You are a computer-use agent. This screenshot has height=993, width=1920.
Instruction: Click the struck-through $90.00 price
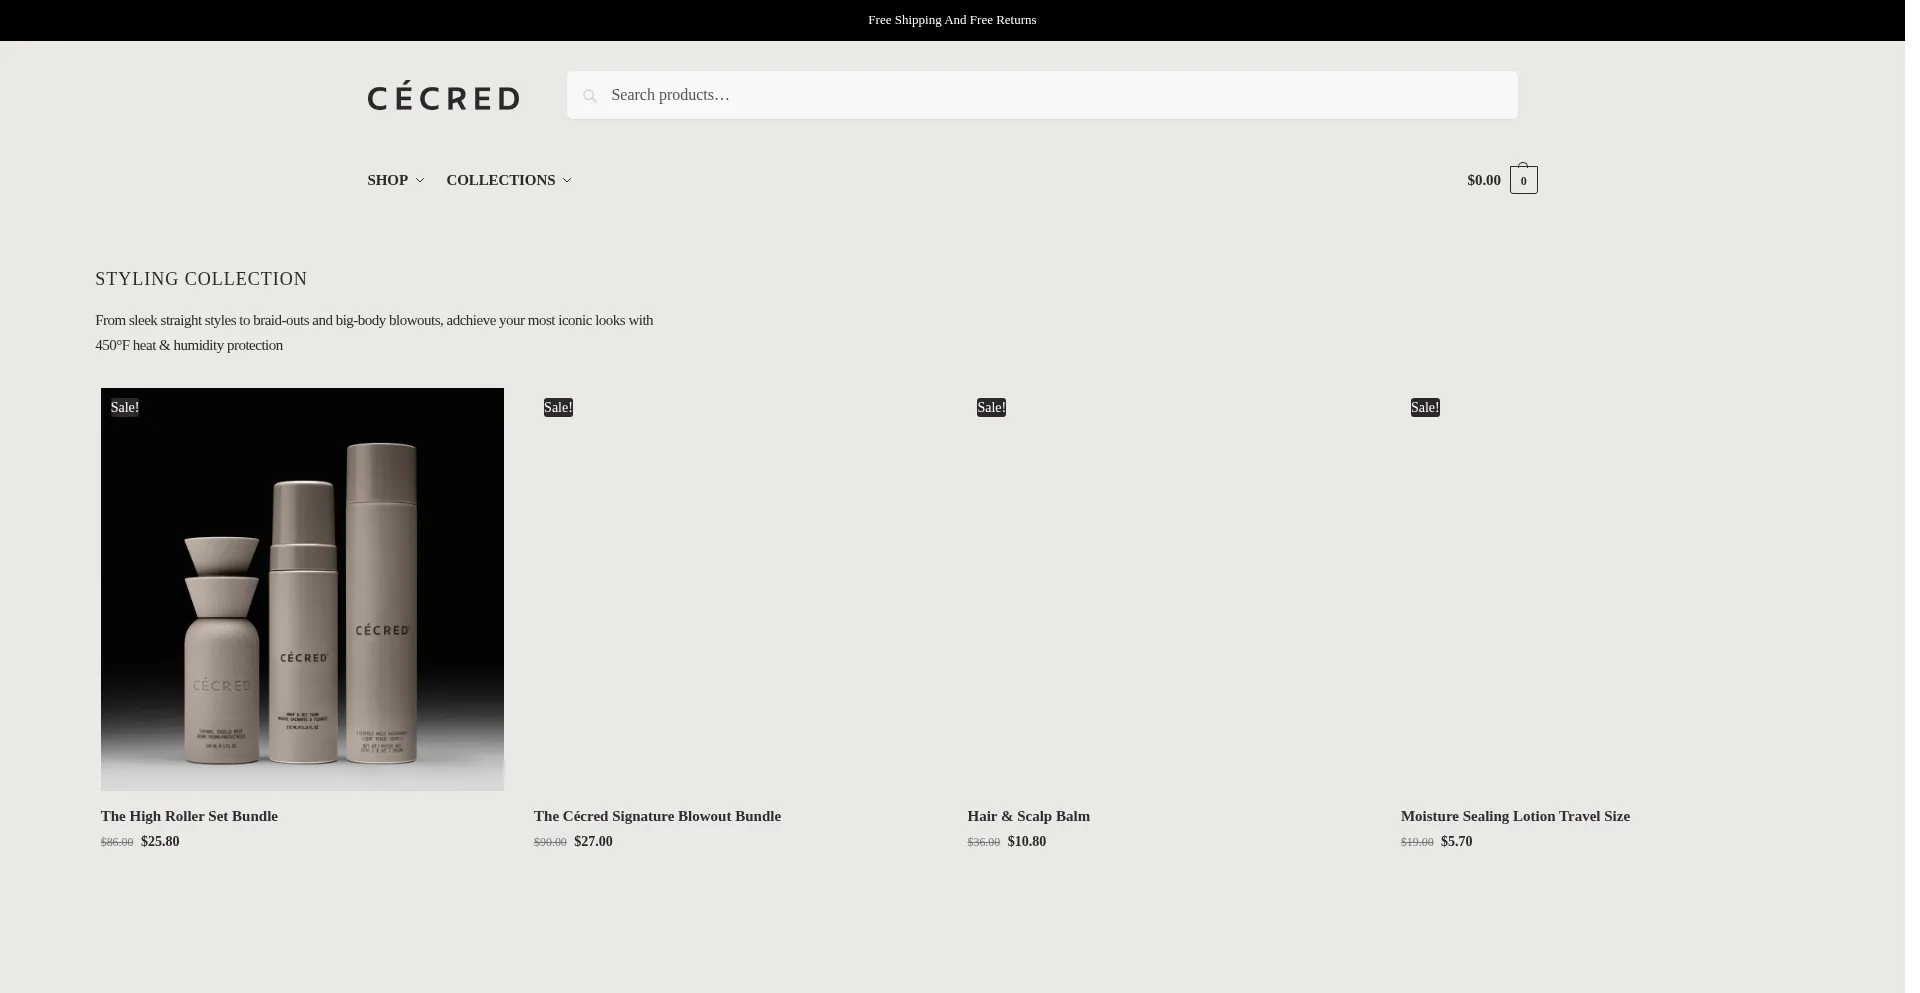[550, 842]
